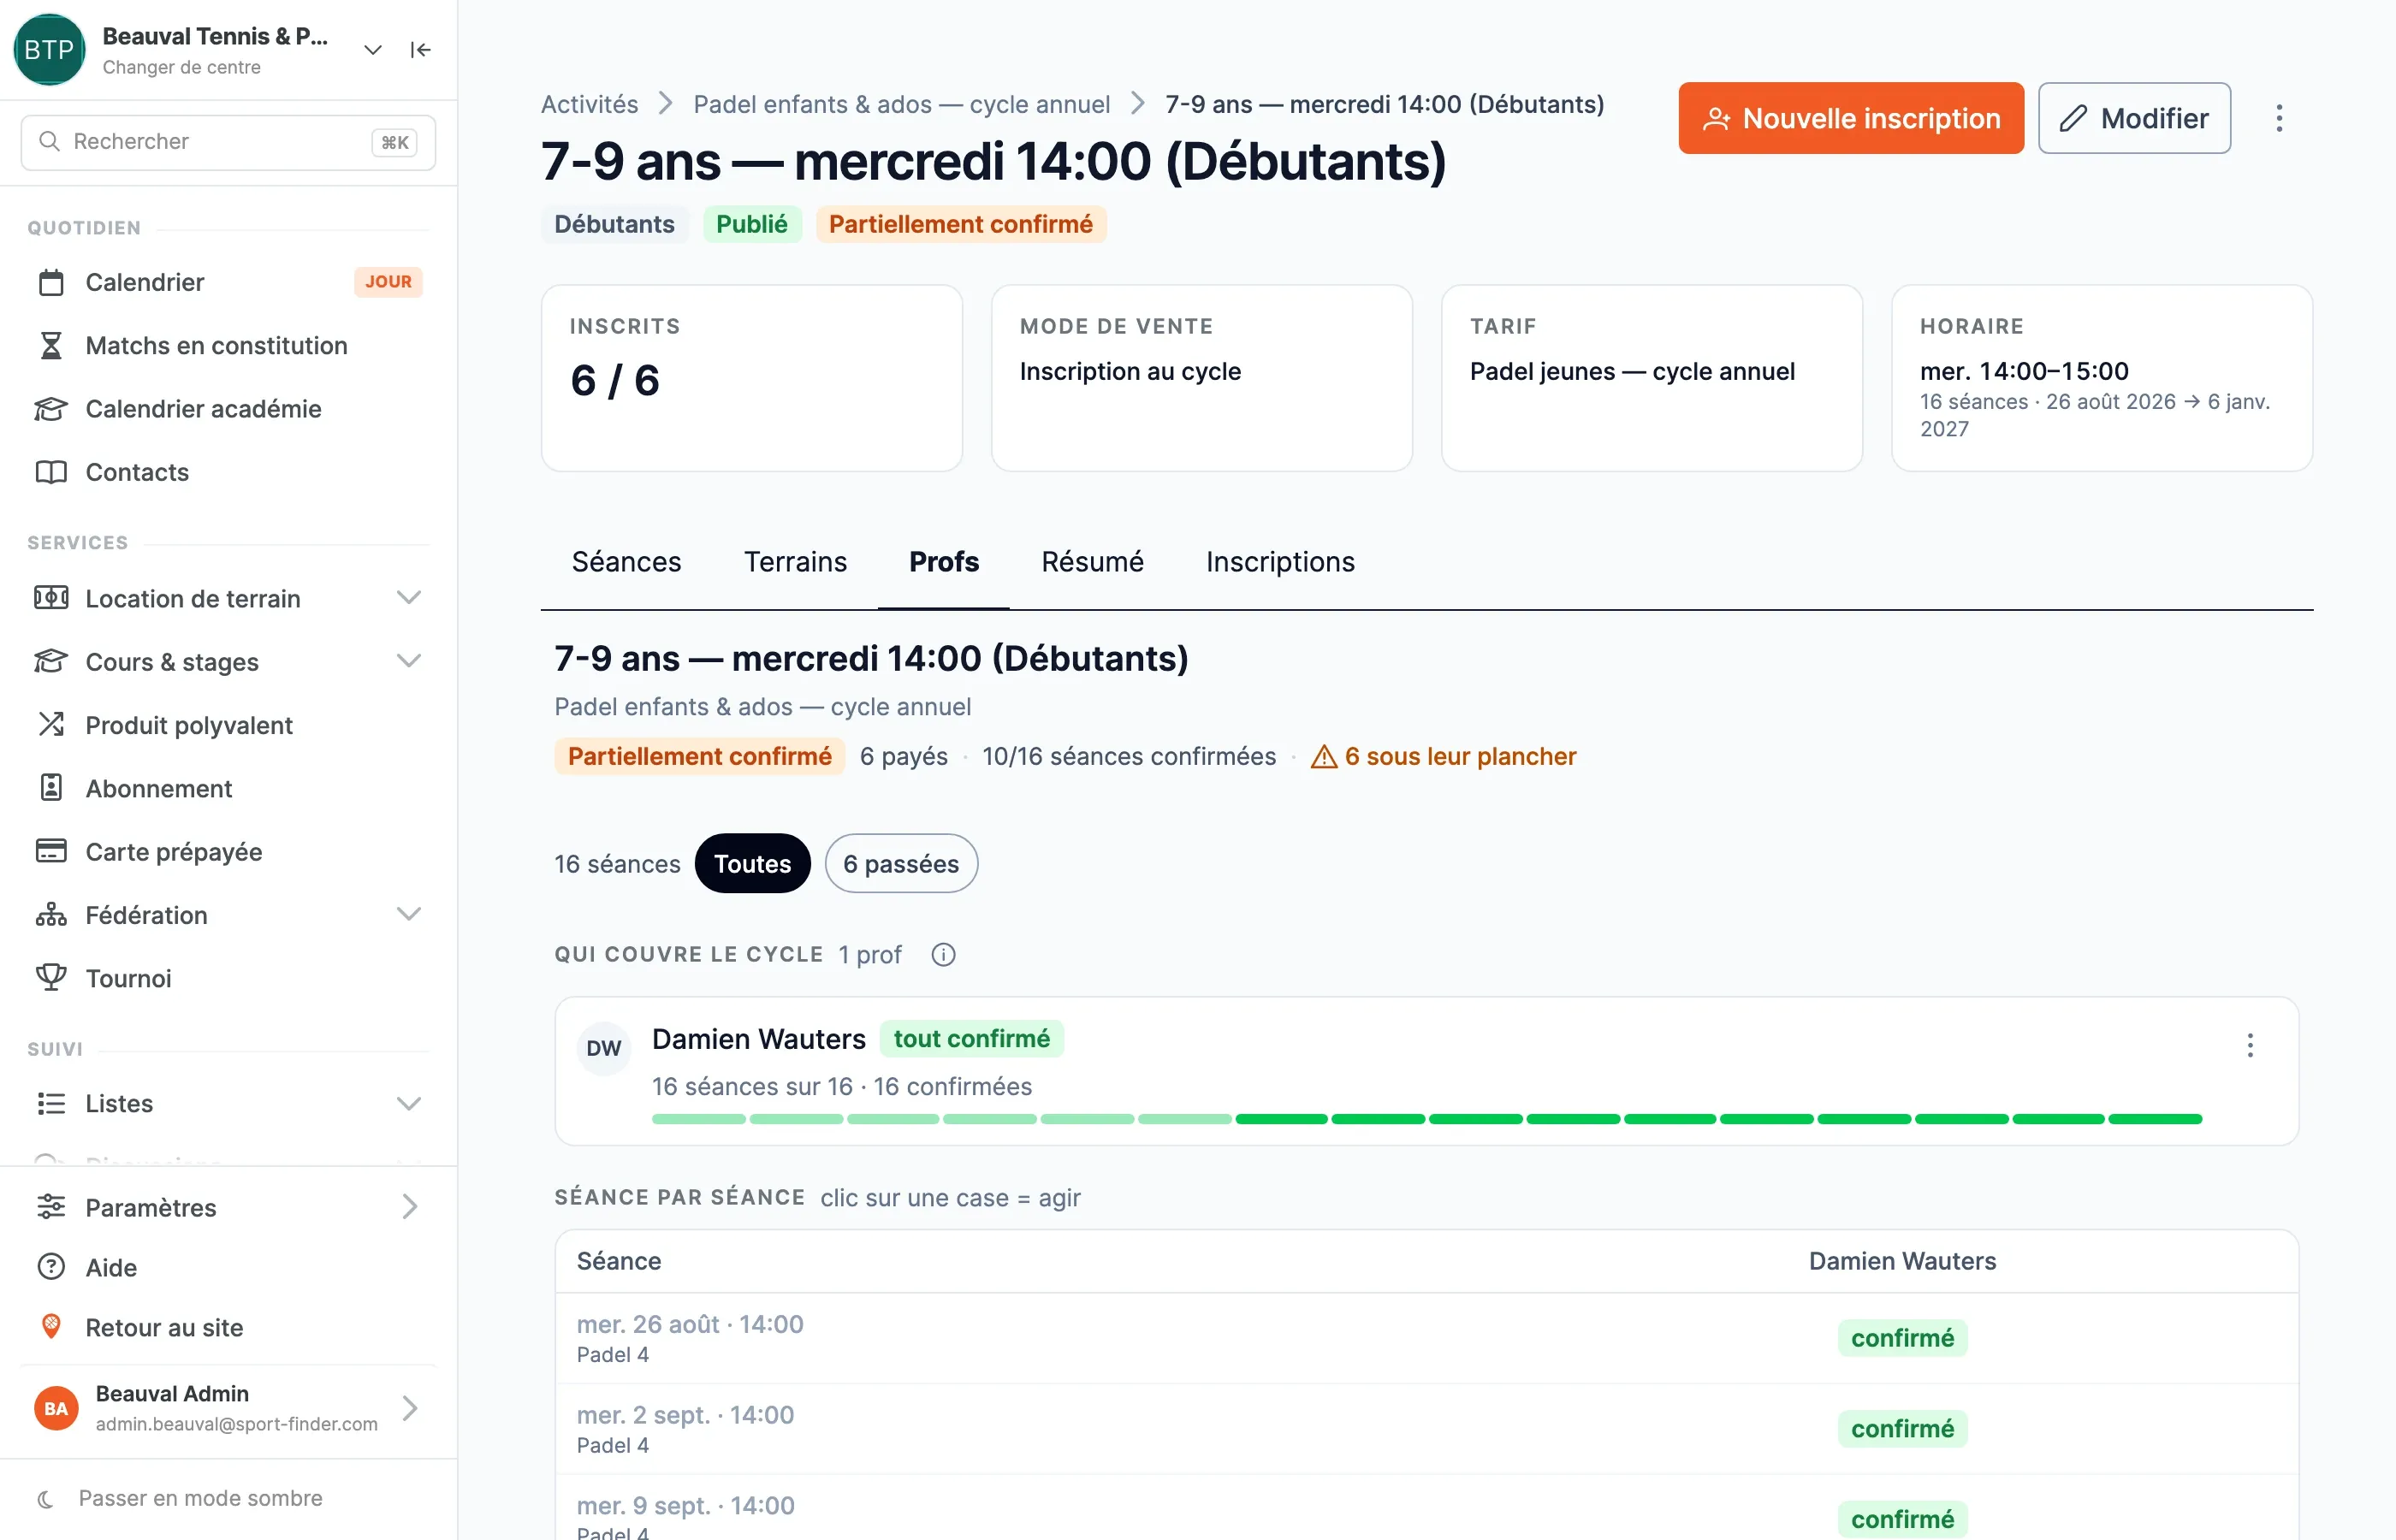Select the Toutes sessions filter pill
This screenshot has width=2396, height=1540.
pyautogui.click(x=752, y=864)
